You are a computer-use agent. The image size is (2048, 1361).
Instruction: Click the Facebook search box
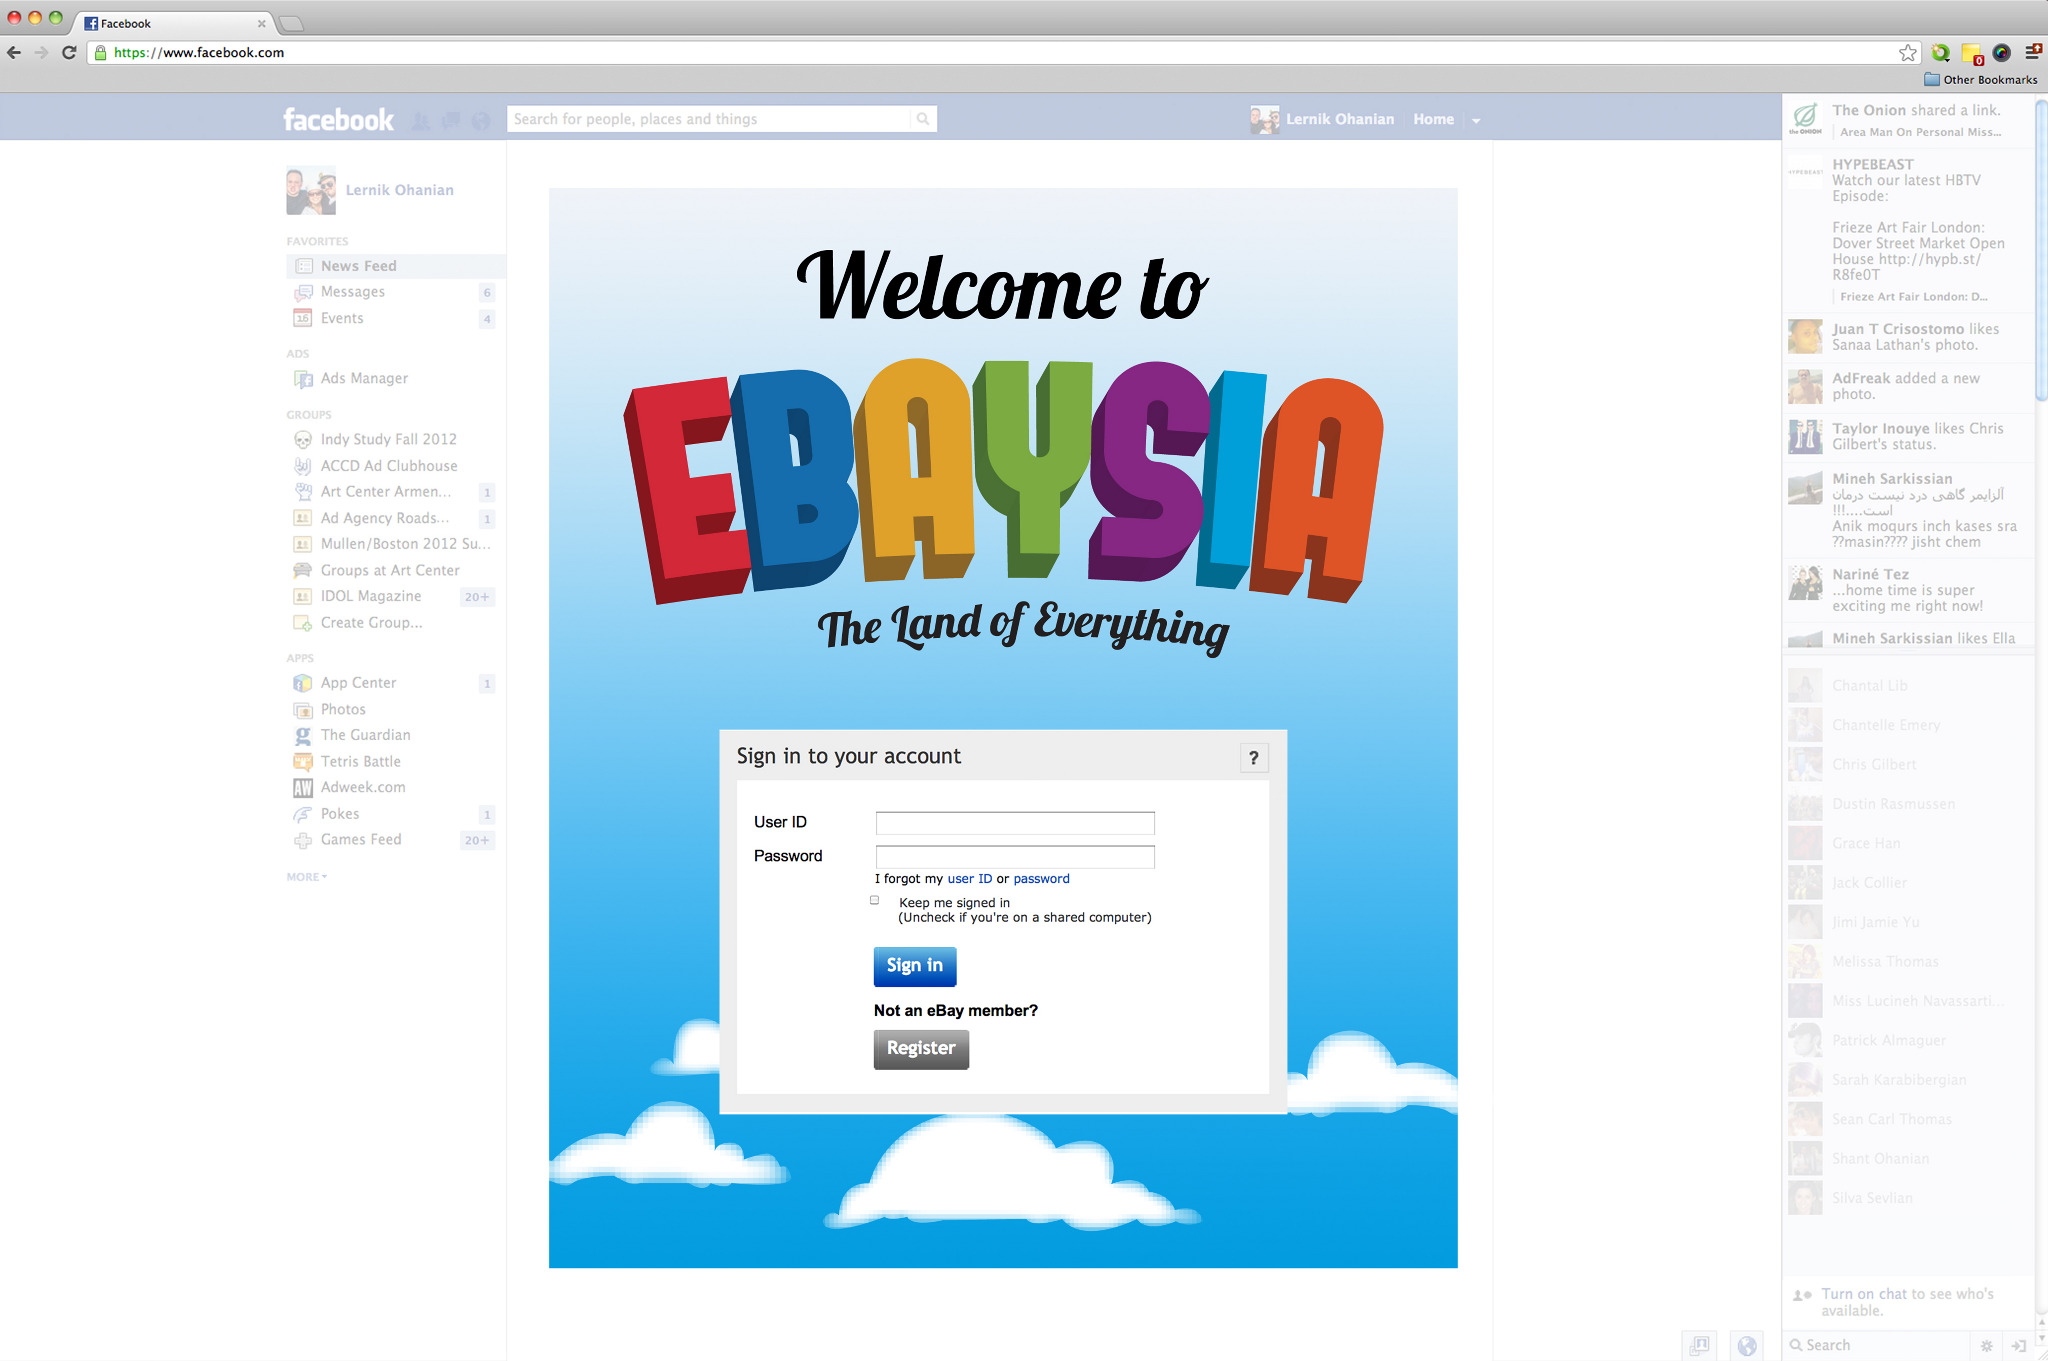710,119
